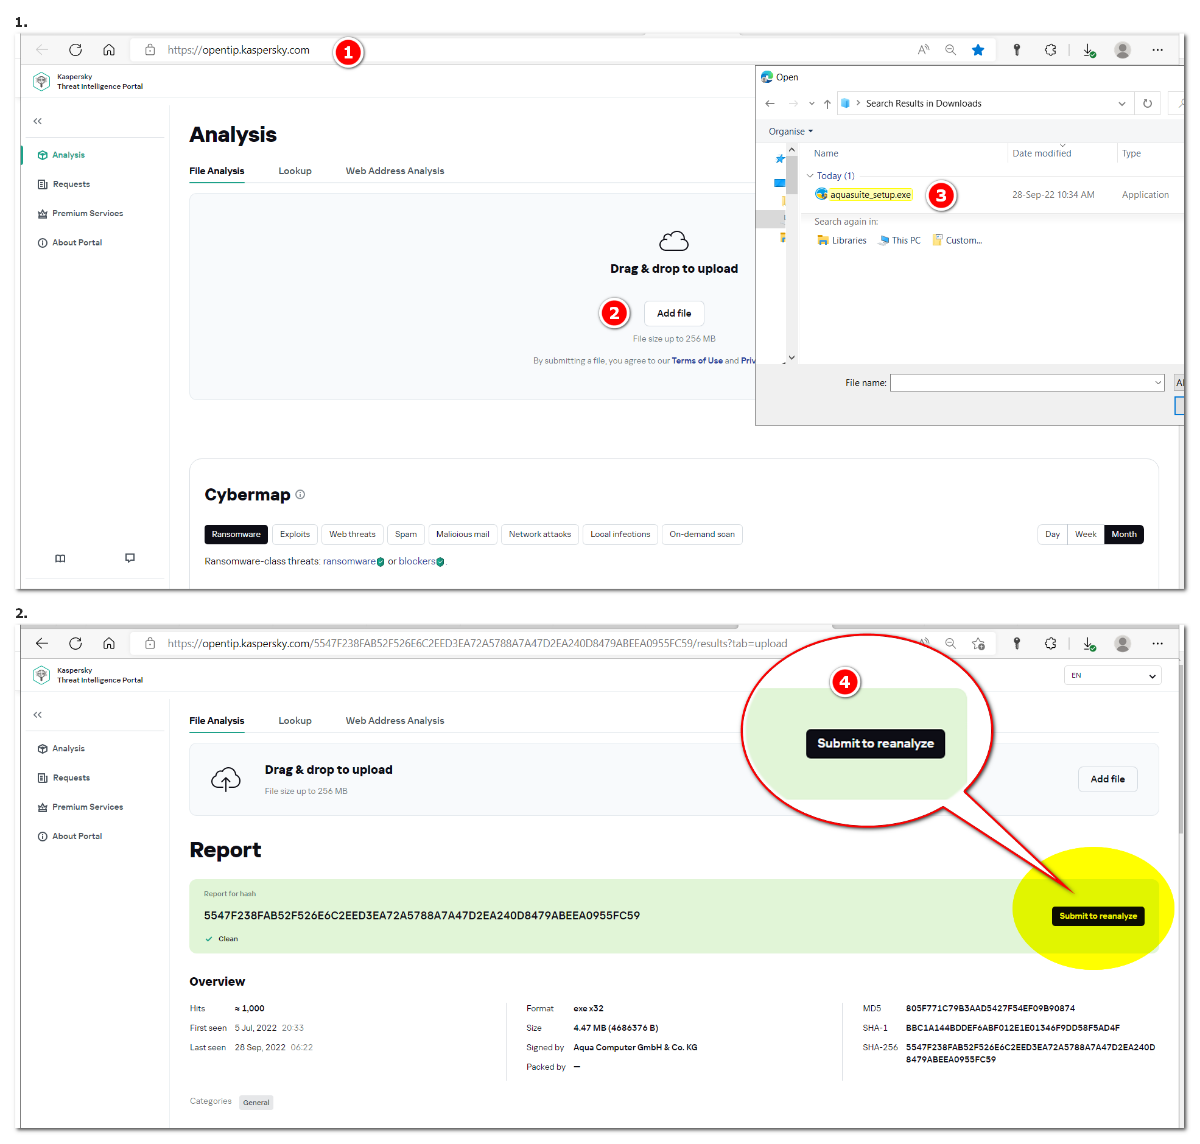Toggle the Exploits threat filter

(x=295, y=534)
